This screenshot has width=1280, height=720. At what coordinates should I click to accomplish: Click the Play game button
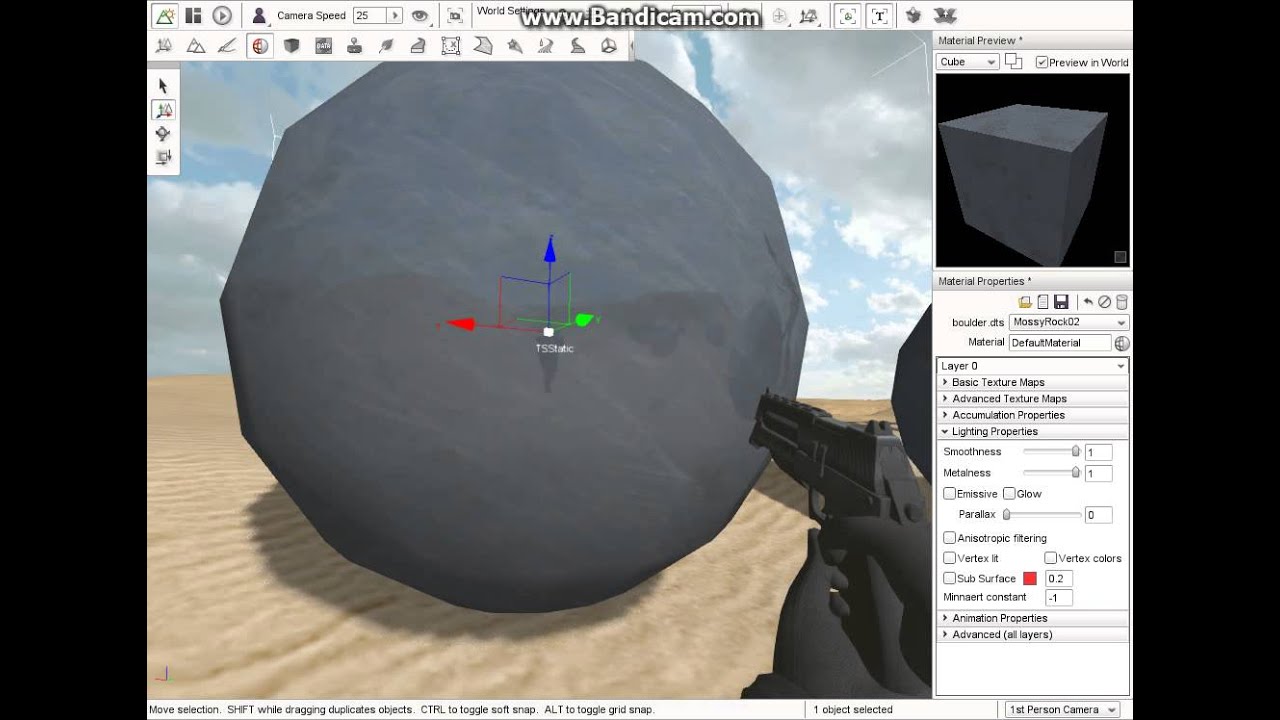click(x=222, y=15)
